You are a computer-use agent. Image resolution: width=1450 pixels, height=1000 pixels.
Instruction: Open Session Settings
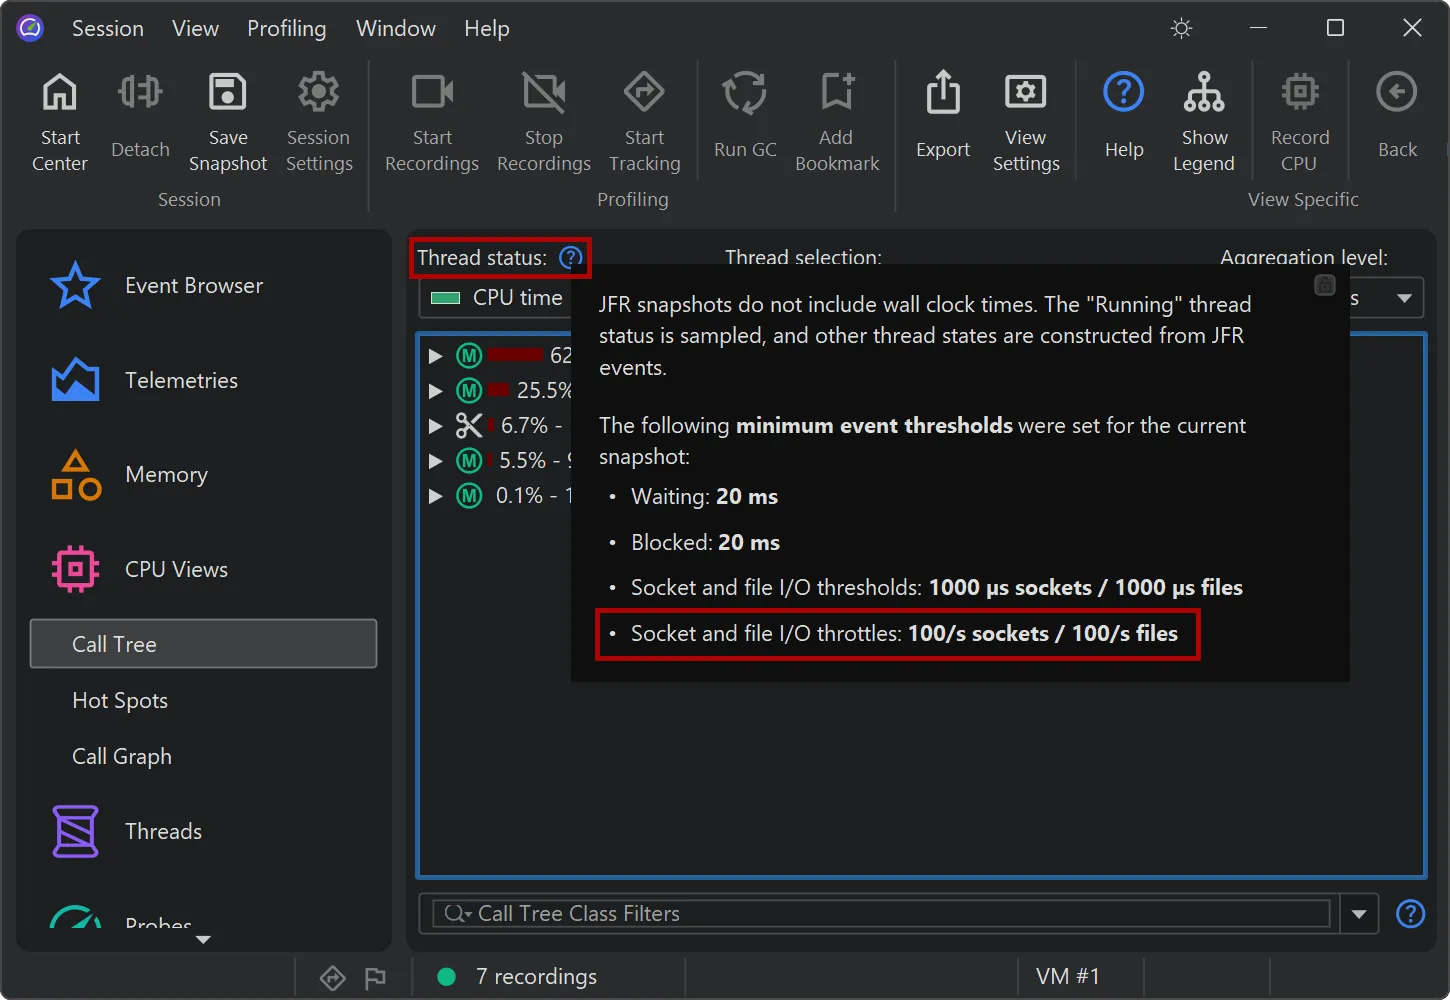[318, 118]
